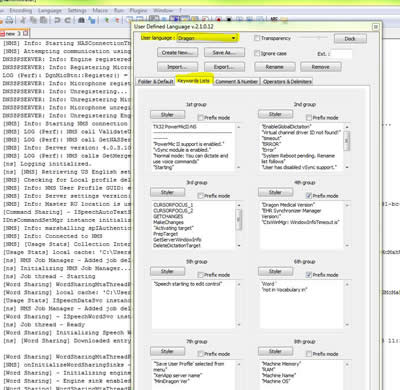Click the Export... button
Screen dimensions: 400x390
click(x=224, y=67)
